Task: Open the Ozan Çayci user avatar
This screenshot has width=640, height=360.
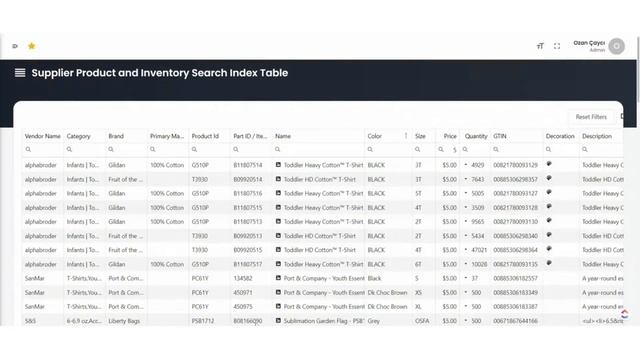Action: pyautogui.click(x=616, y=46)
